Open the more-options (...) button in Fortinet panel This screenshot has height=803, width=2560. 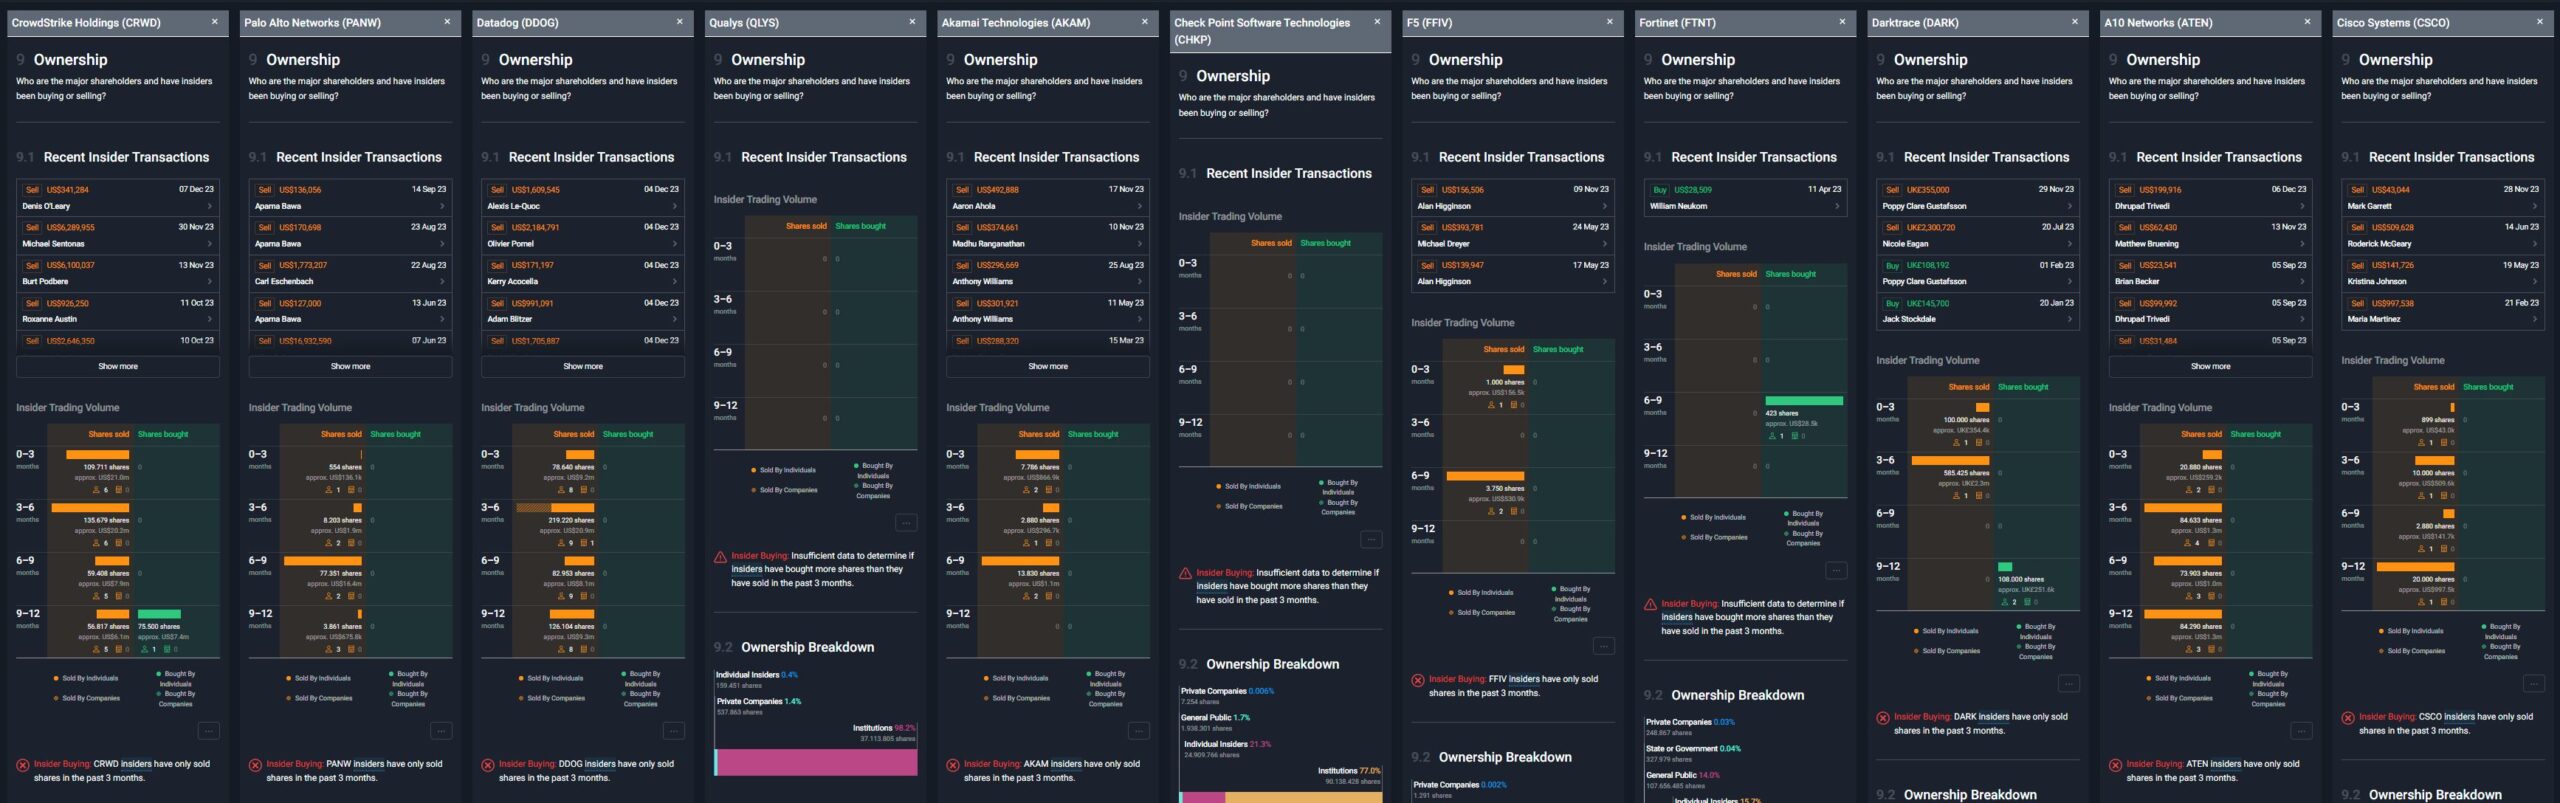coord(1836,570)
